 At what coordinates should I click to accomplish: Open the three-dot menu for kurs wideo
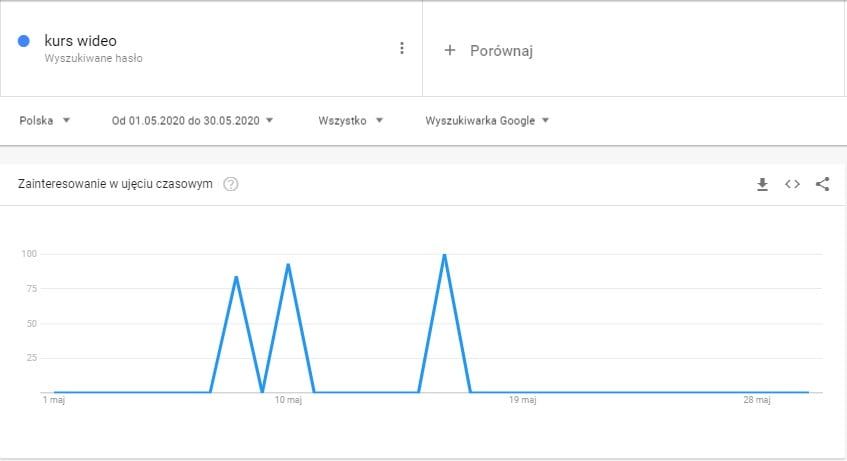pos(402,48)
